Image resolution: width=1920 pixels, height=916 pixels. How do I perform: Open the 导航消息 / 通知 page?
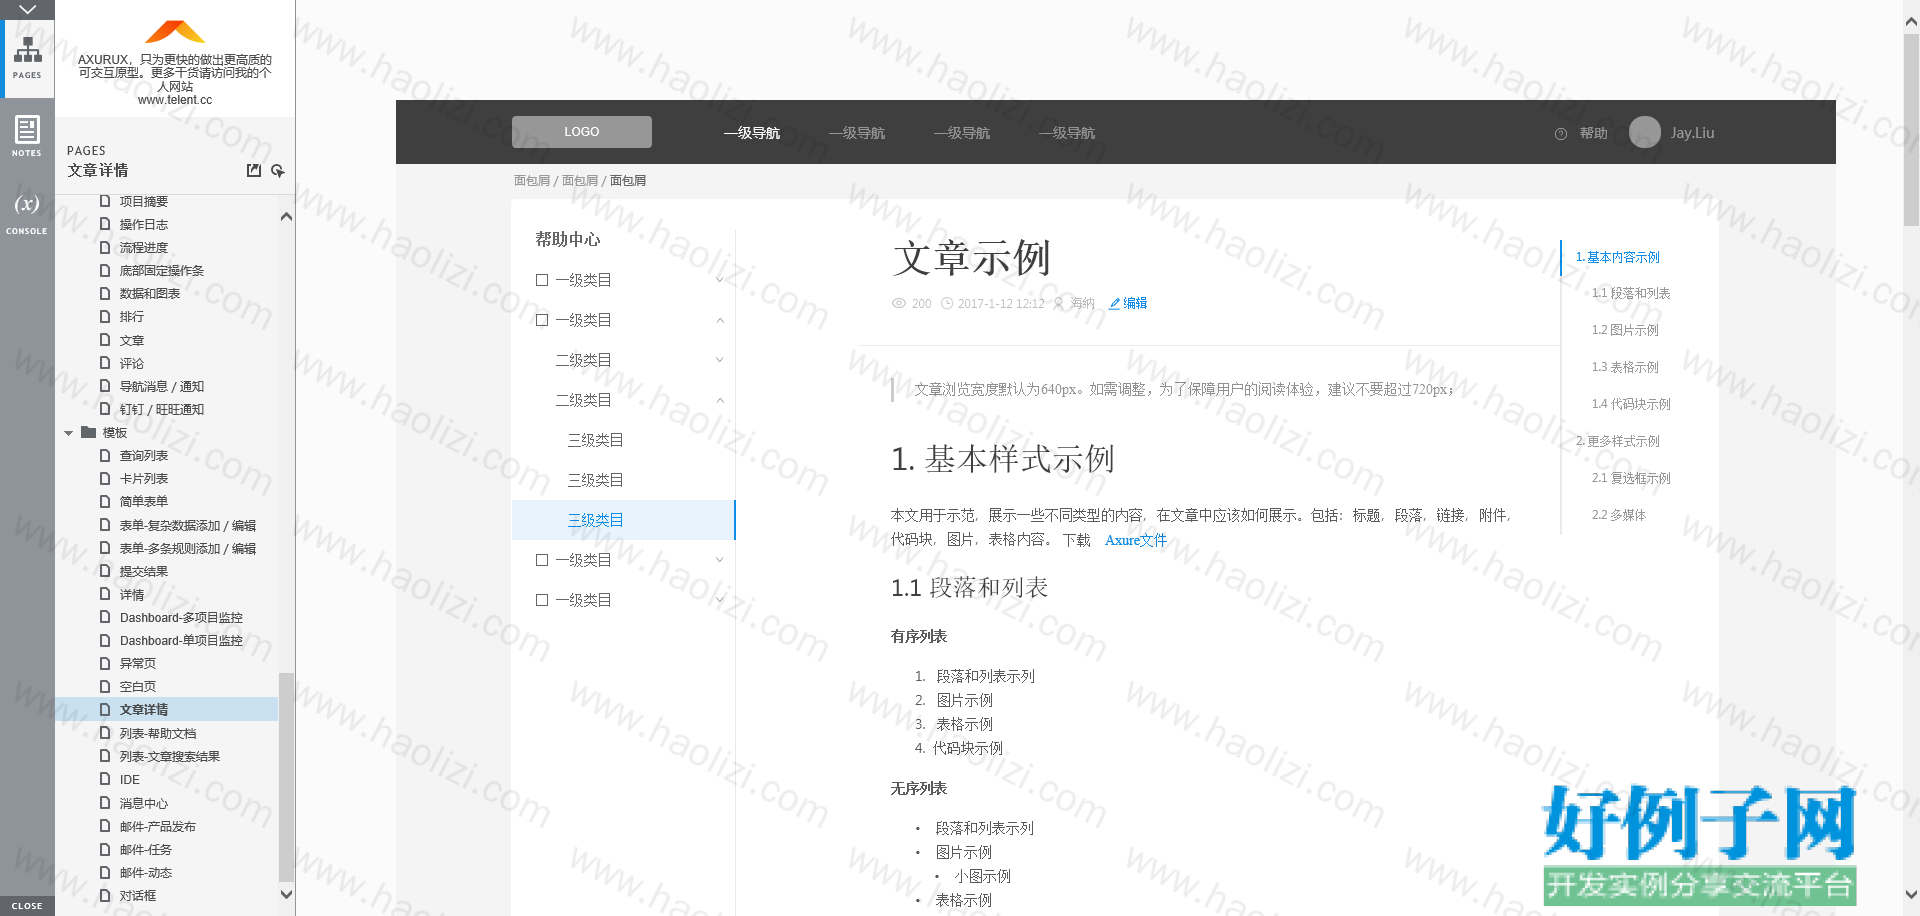coord(162,387)
